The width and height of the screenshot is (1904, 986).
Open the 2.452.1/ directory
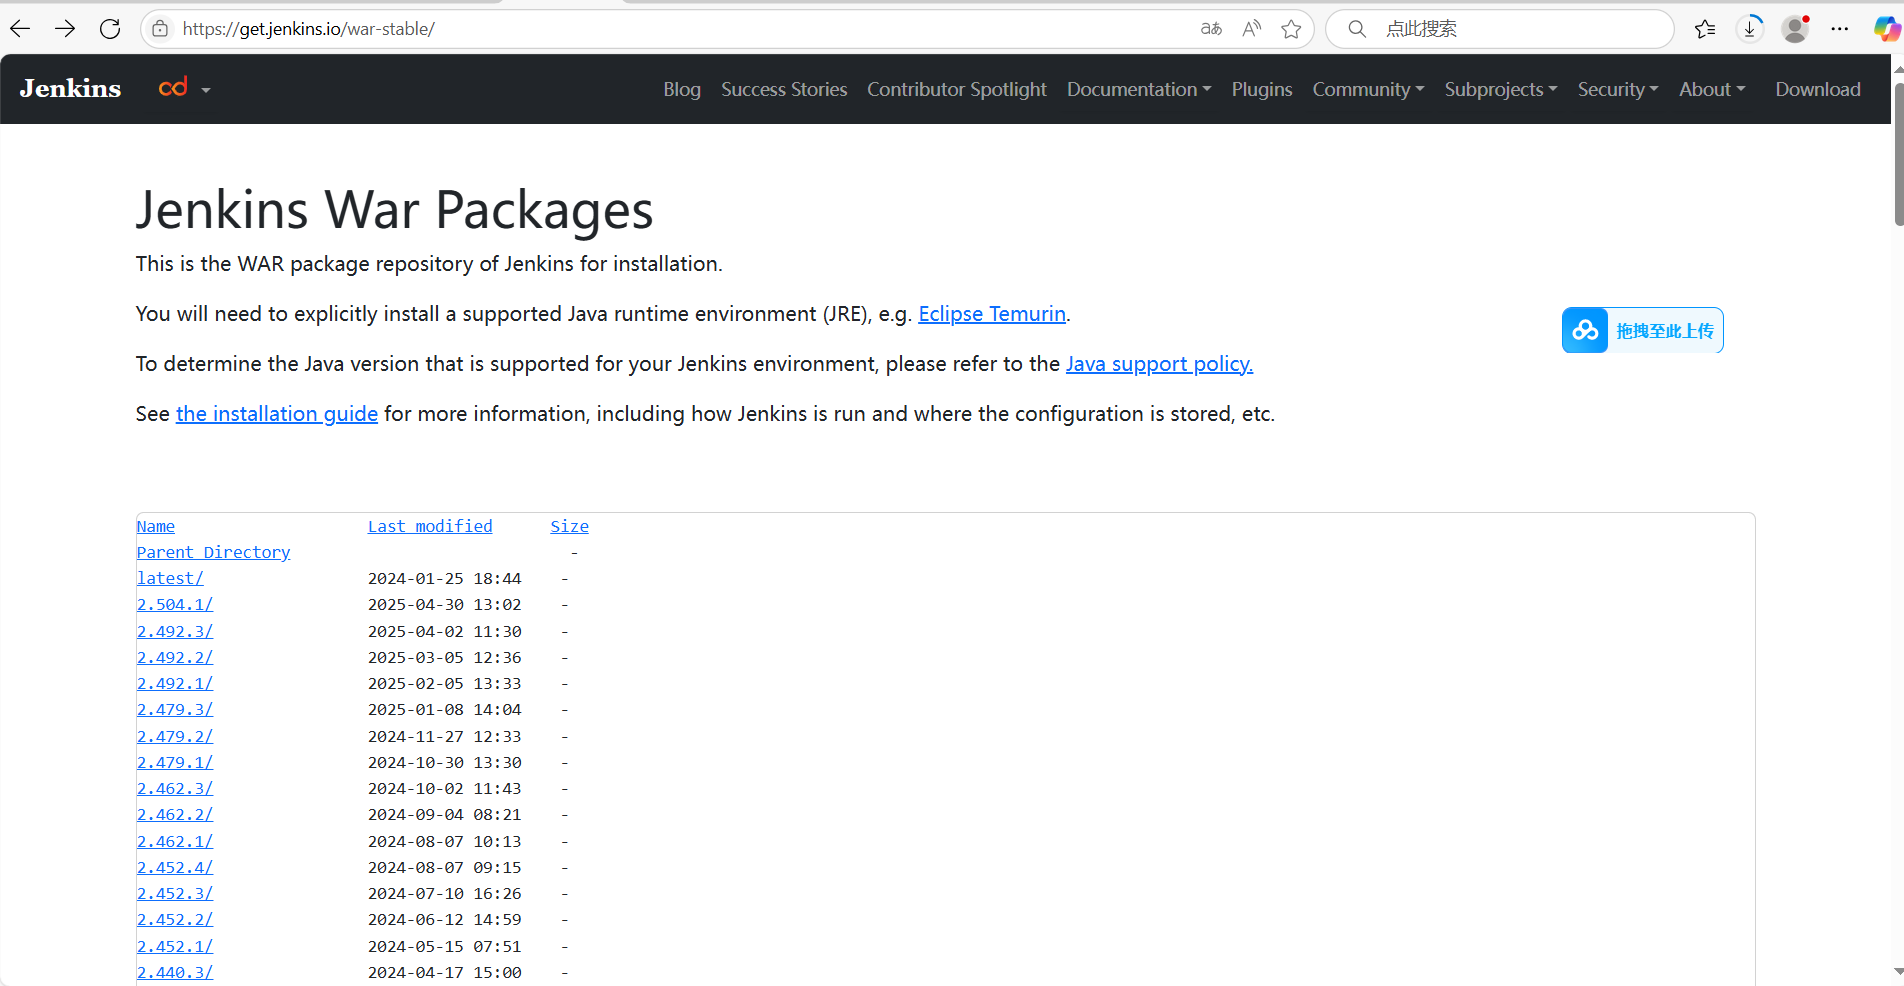(x=175, y=946)
